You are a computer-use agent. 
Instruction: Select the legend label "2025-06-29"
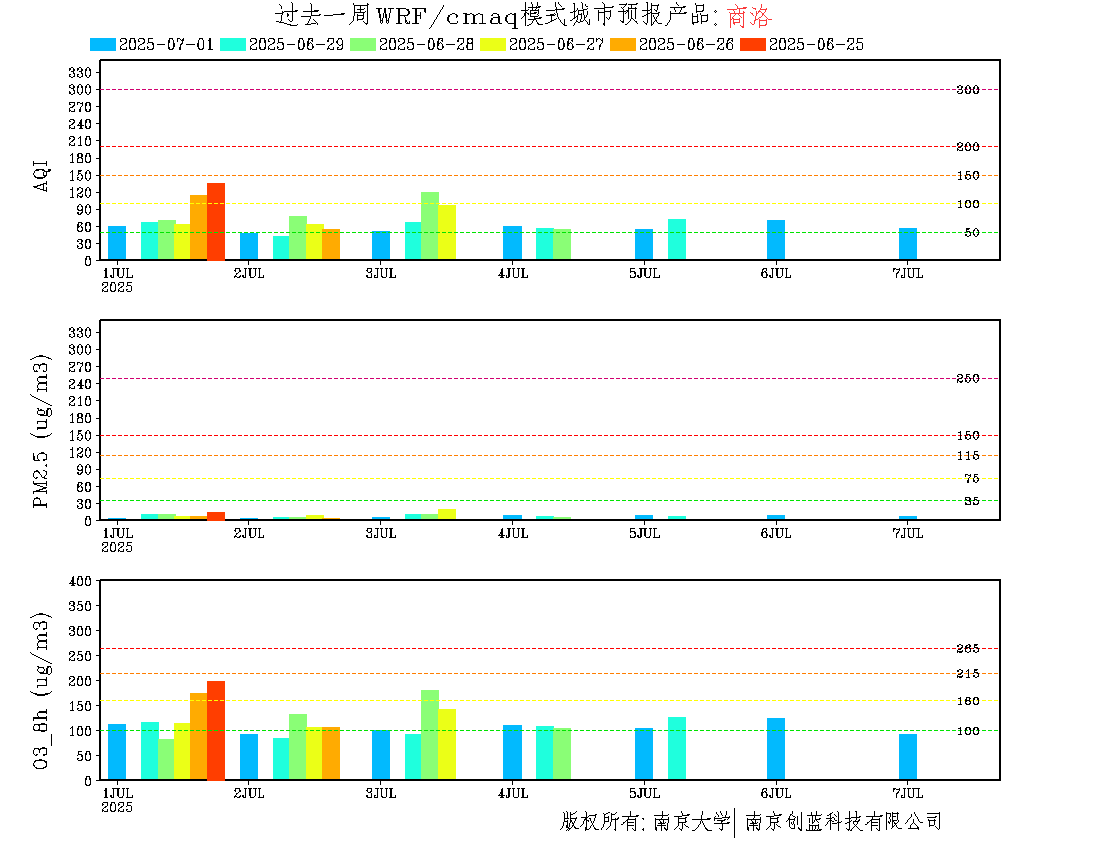[296, 44]
